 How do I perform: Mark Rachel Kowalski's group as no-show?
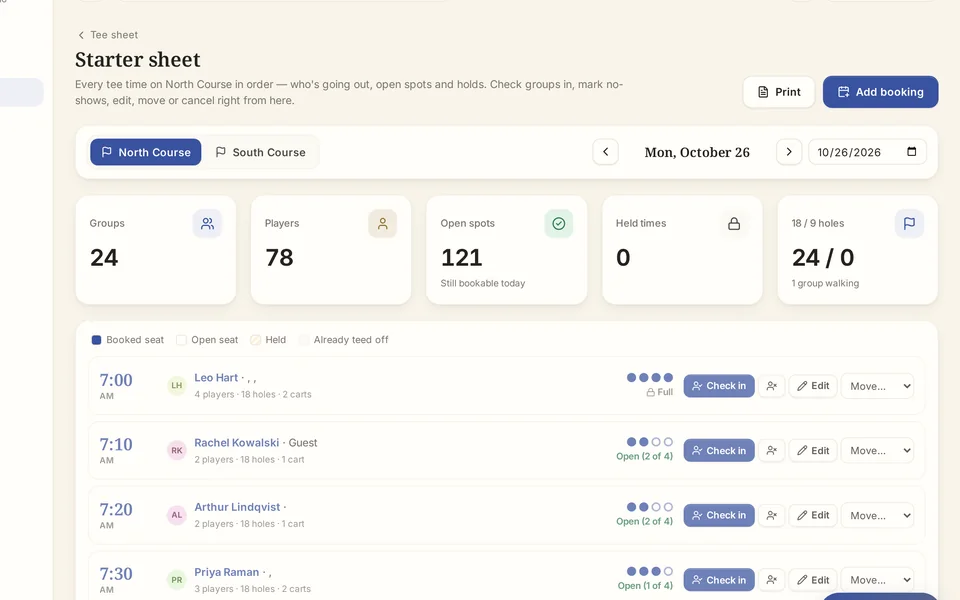[771, 451]
